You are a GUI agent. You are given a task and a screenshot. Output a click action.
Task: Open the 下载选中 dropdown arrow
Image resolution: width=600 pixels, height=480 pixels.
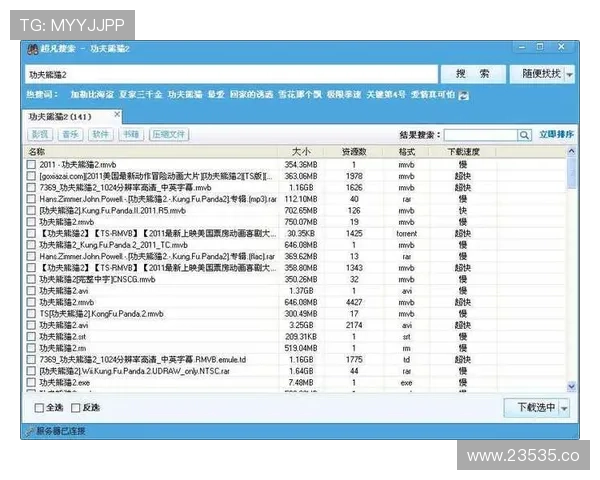pyautogui.click(x=564, y=408)
